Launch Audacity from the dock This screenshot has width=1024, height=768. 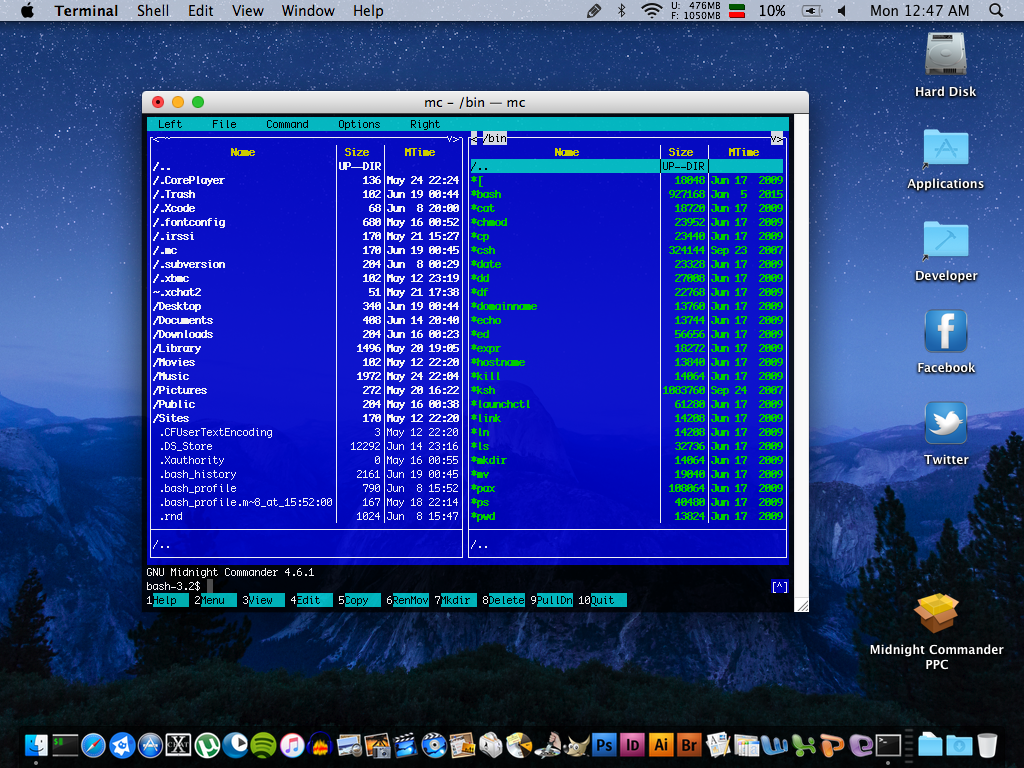pos(320,745)
